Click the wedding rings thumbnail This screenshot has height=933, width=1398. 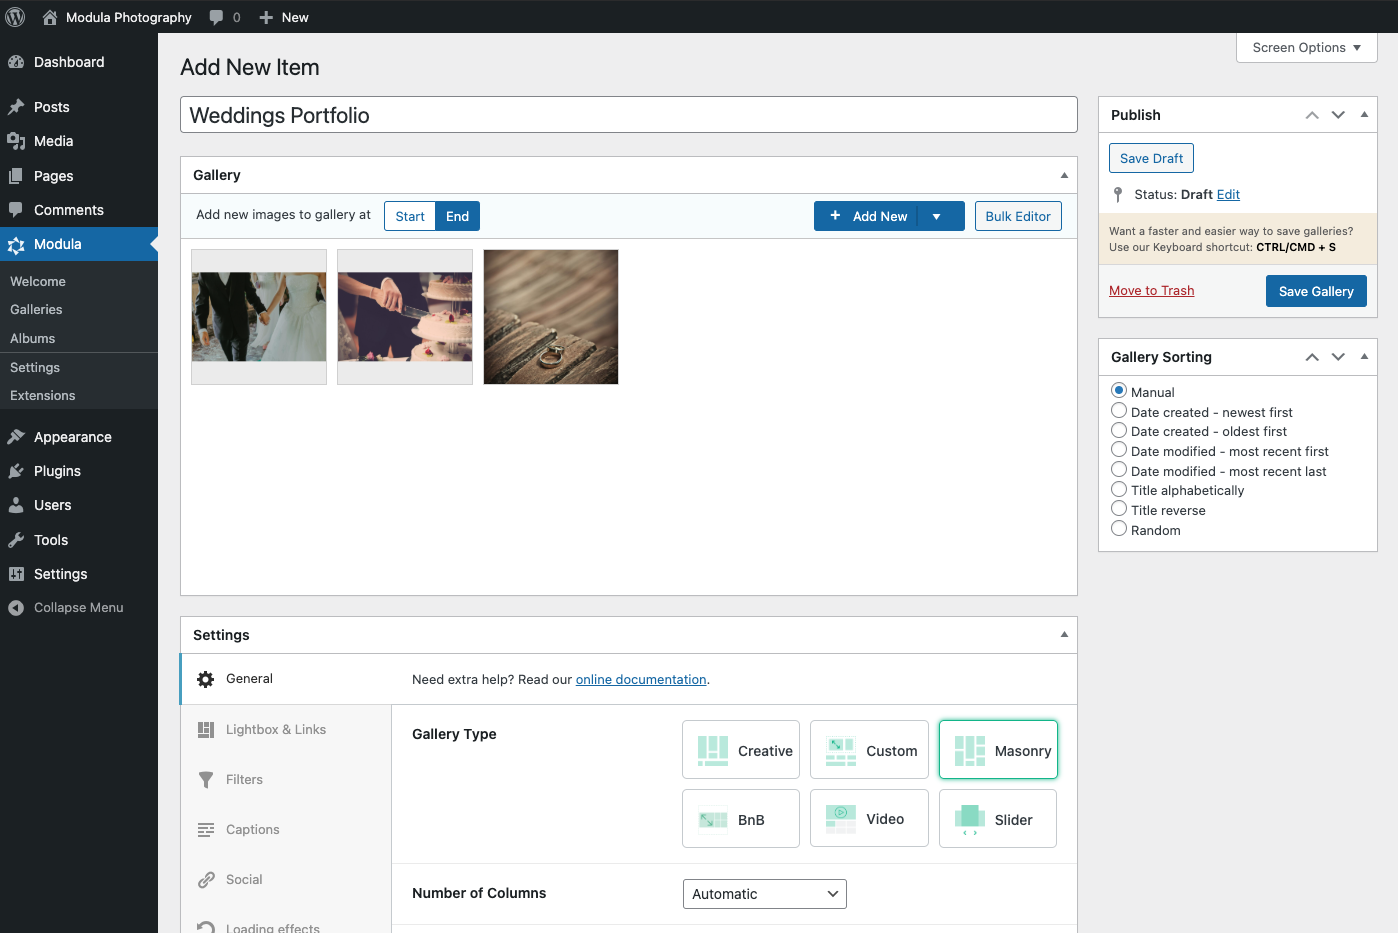(551, 317)
